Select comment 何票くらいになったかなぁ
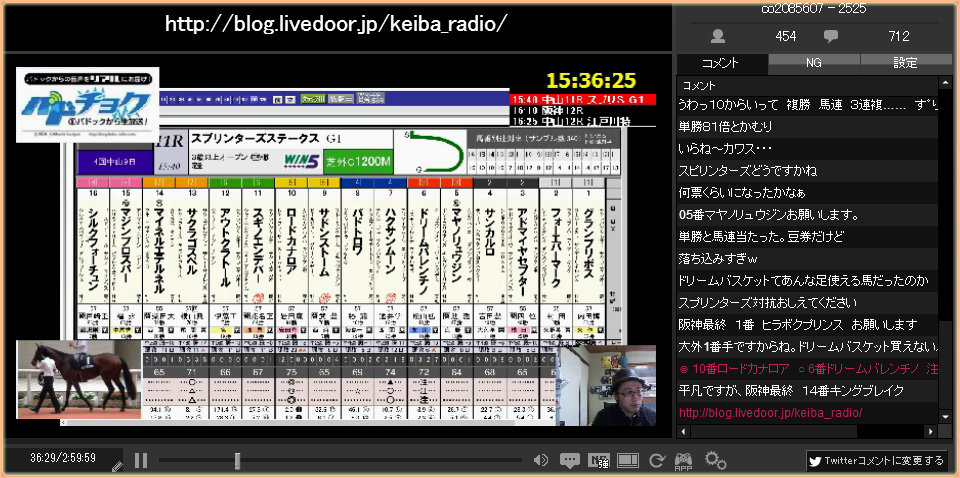Image resolution: width=960 pixels, height=478 pixels. (x=808, y=193)
